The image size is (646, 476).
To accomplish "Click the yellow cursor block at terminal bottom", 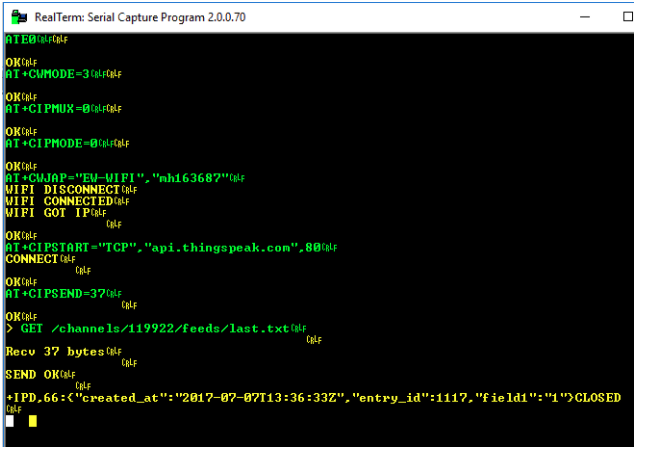I will coord(32,421).
